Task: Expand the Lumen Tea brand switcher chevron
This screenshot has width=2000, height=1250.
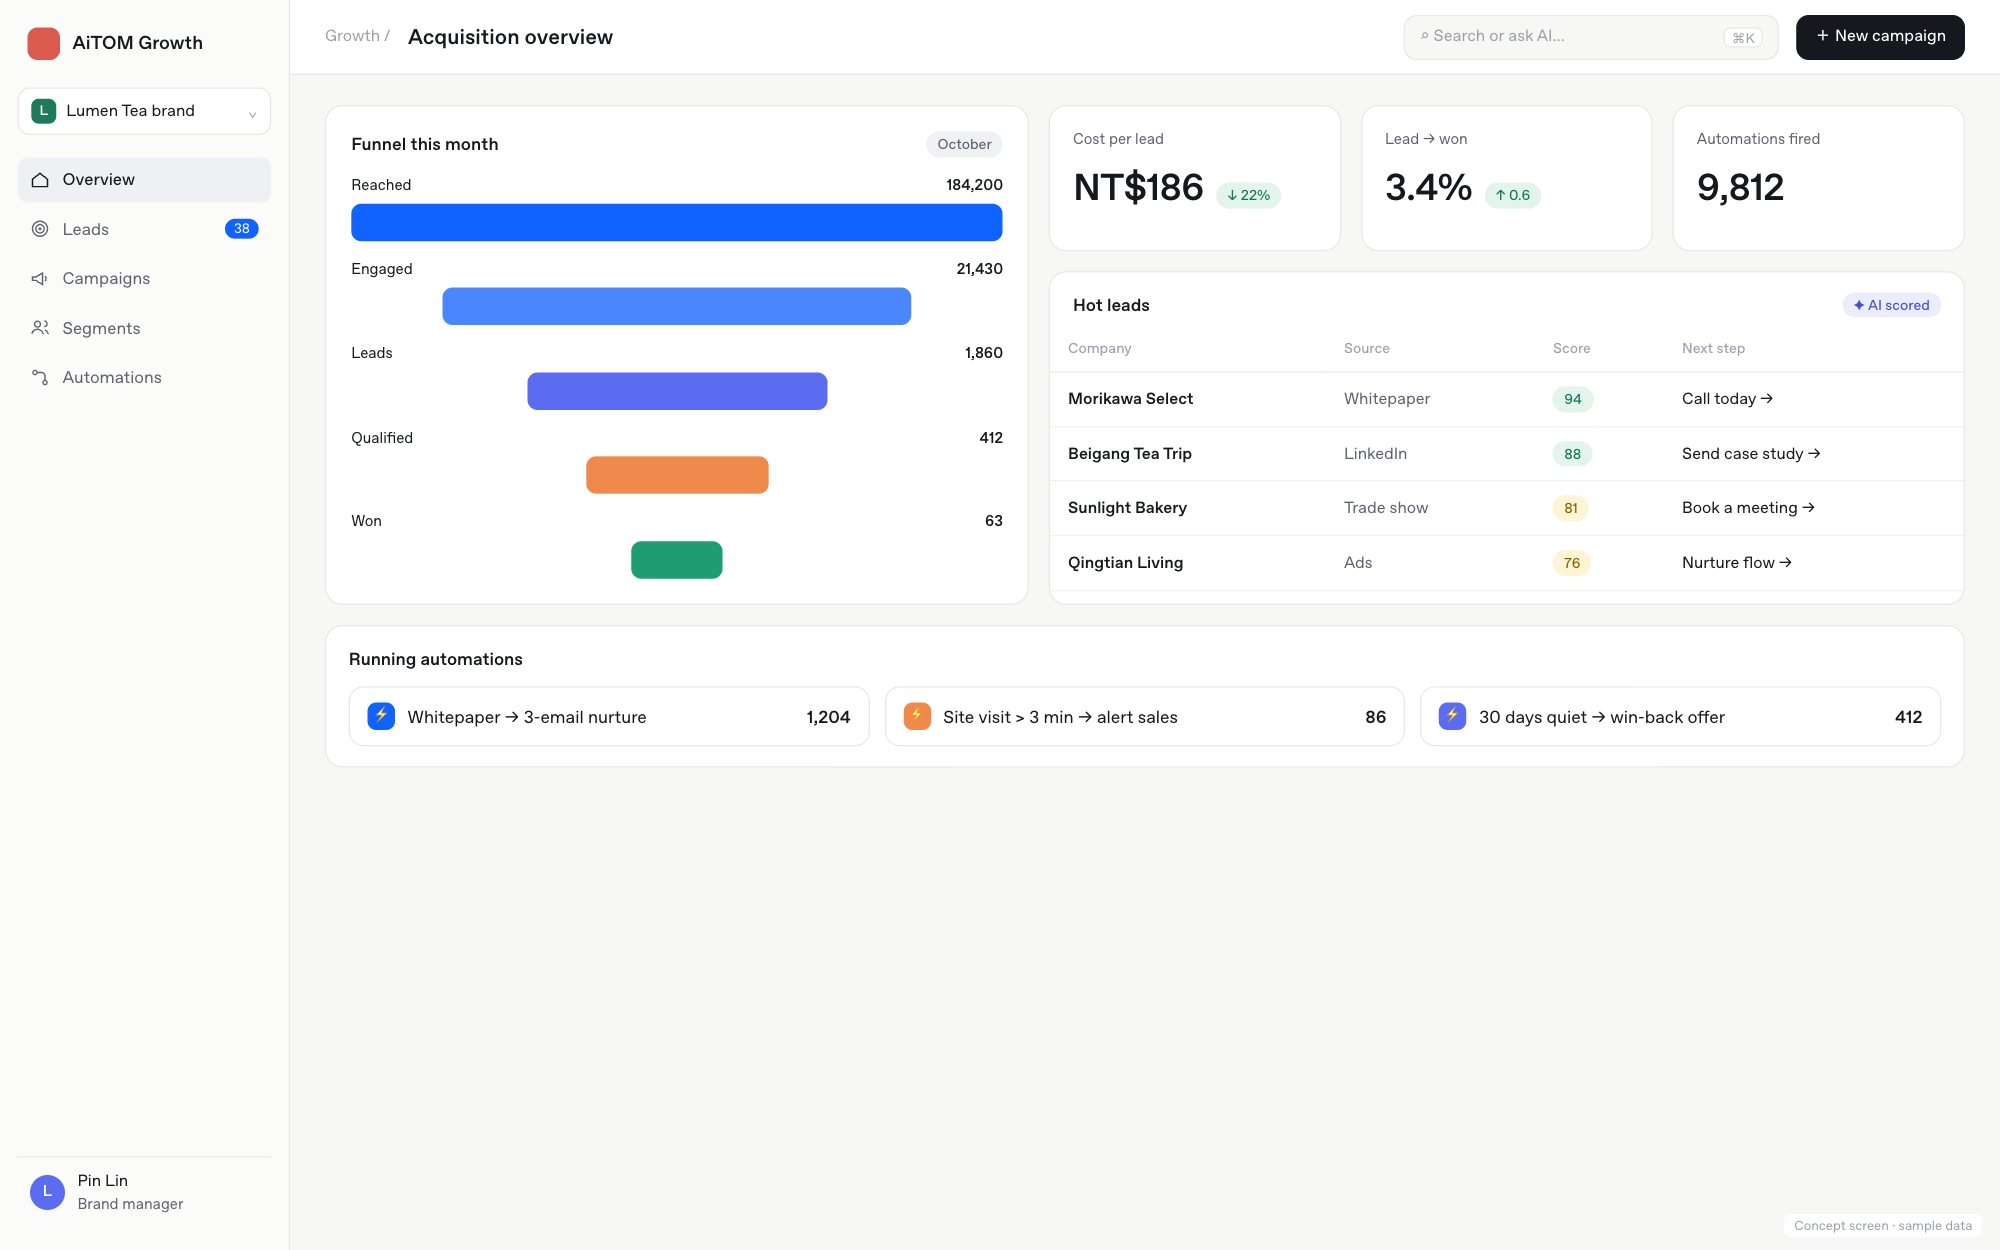Action: (x=252, y=114)
